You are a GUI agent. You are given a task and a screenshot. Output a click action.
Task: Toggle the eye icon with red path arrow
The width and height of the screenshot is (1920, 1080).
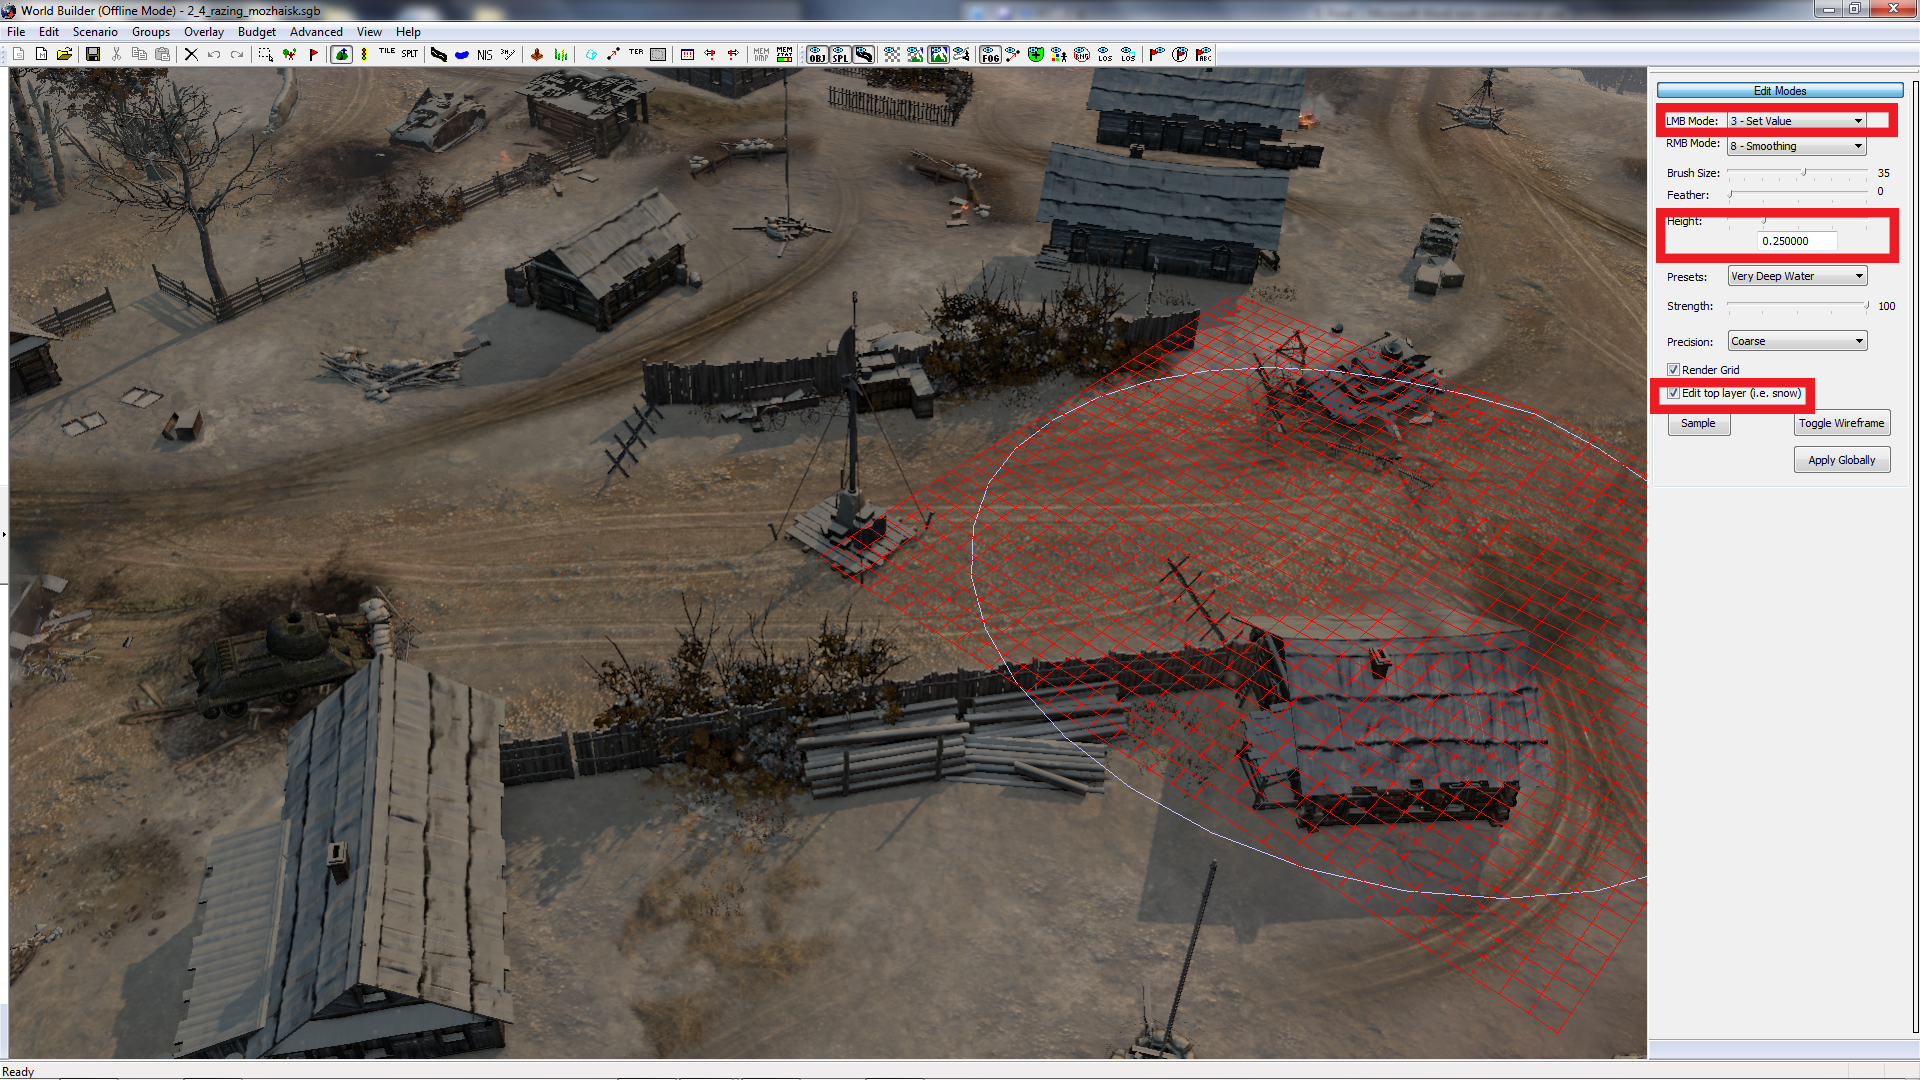pyautogui.click(x=1012, y=54)
